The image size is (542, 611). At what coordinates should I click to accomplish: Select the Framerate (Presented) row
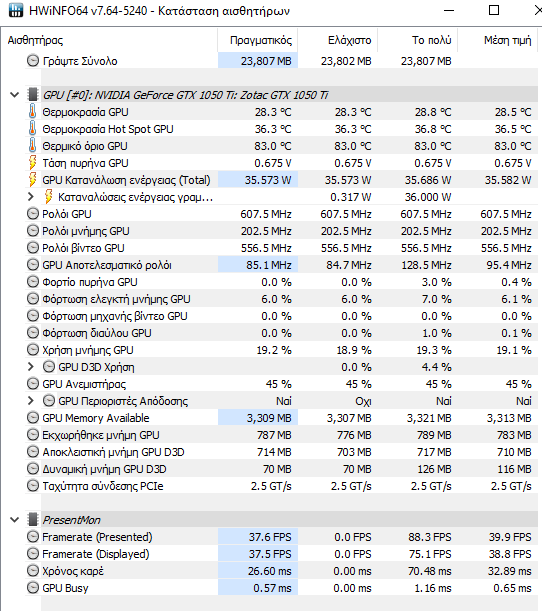281,537
